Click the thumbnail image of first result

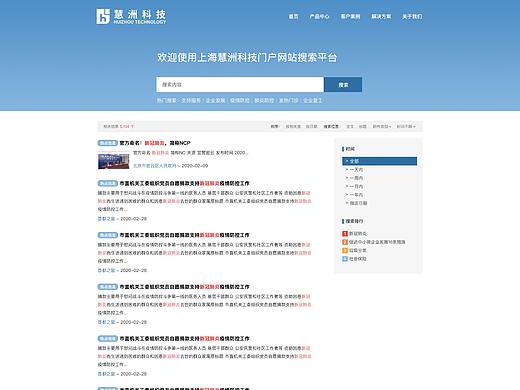pos(114,160)
